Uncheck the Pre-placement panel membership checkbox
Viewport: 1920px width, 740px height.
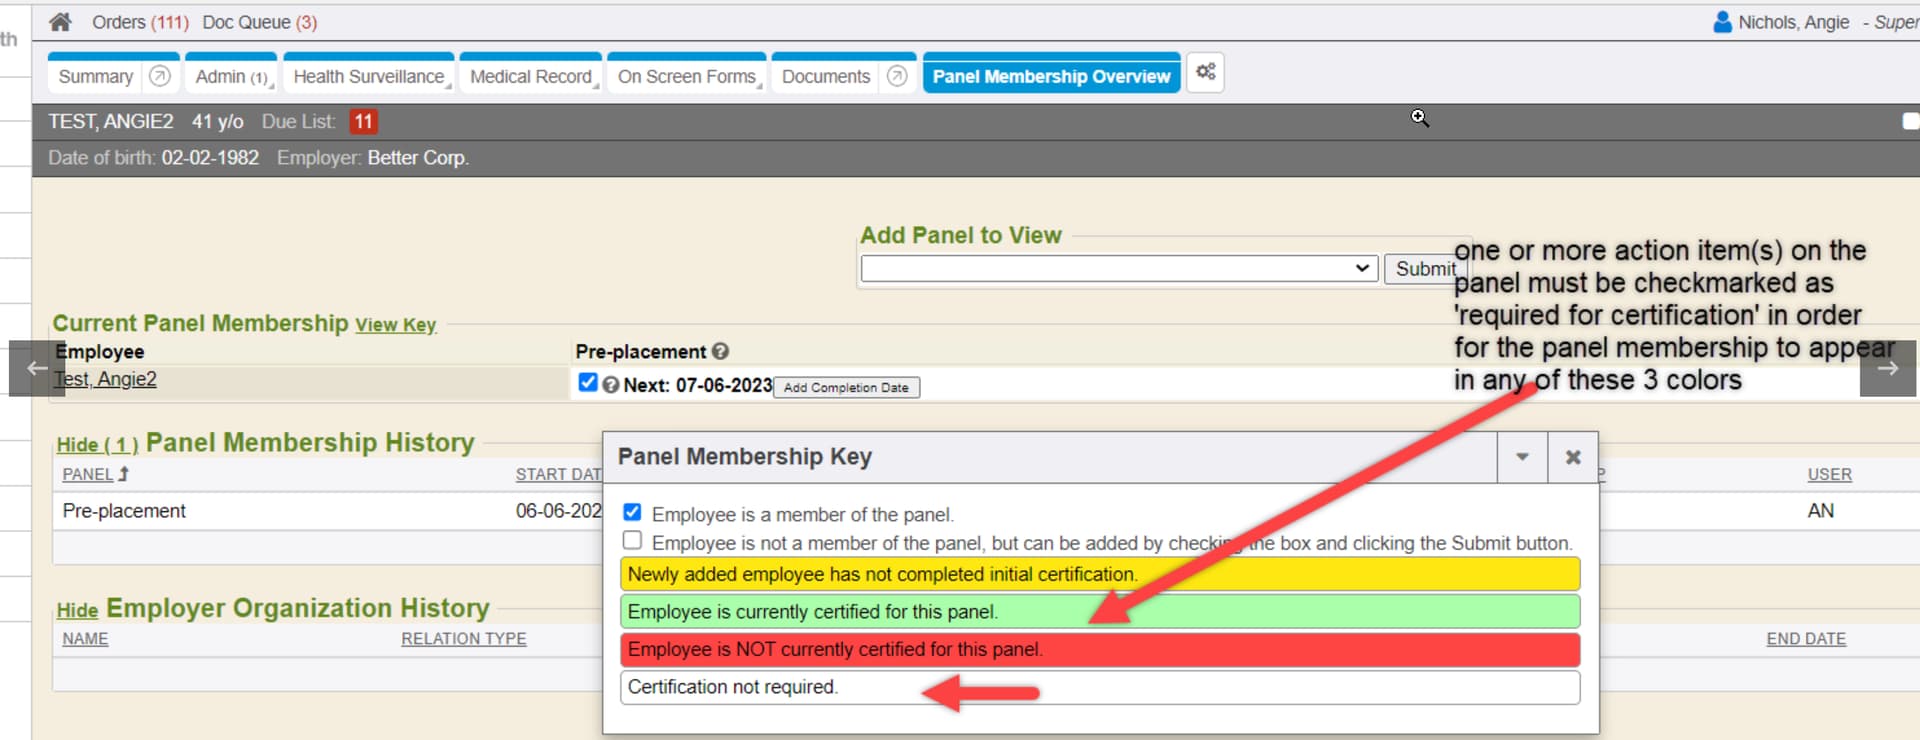588,382
